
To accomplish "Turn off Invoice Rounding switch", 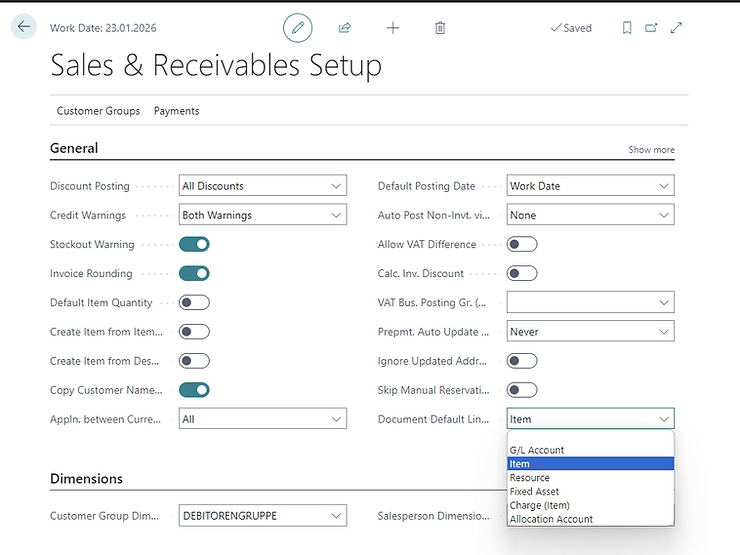I will (194, 273).
